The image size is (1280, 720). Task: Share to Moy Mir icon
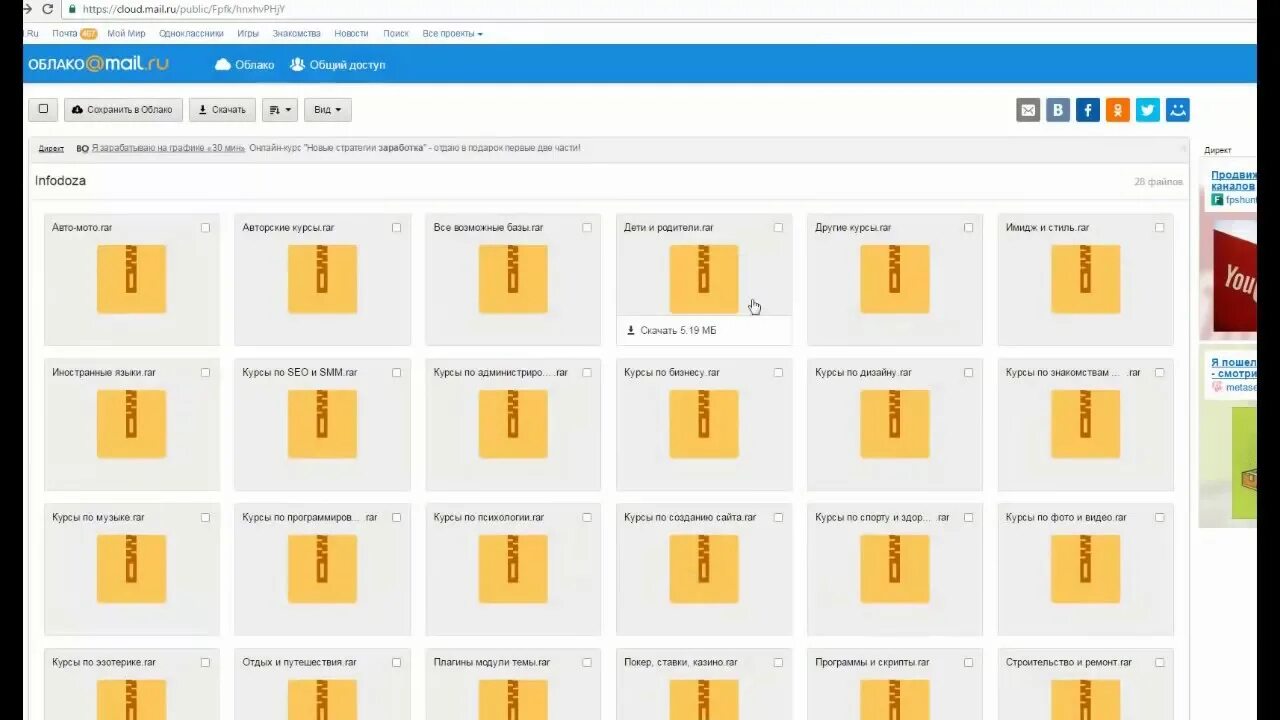pyautogui.click(x=1178, y=110)
